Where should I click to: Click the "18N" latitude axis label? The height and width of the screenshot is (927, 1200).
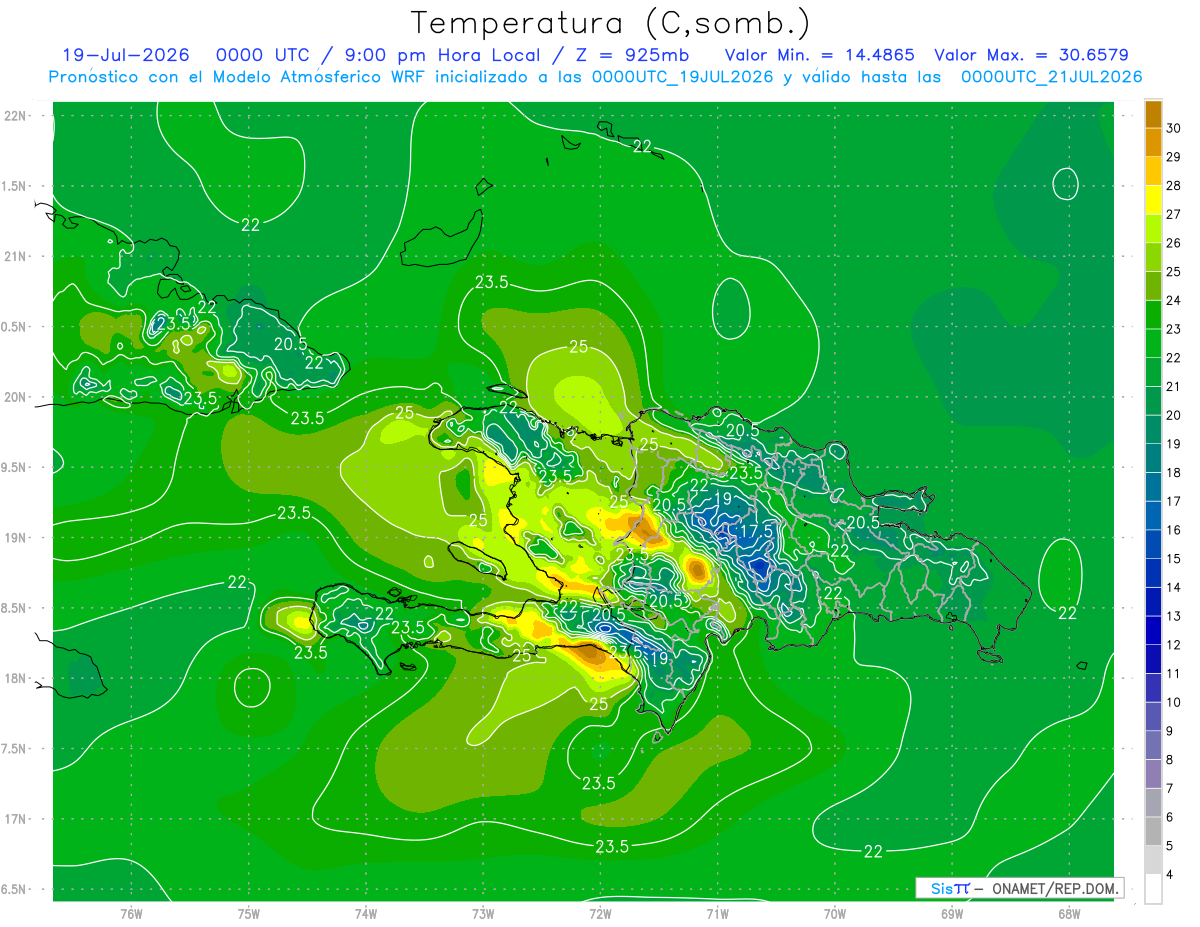15,678
